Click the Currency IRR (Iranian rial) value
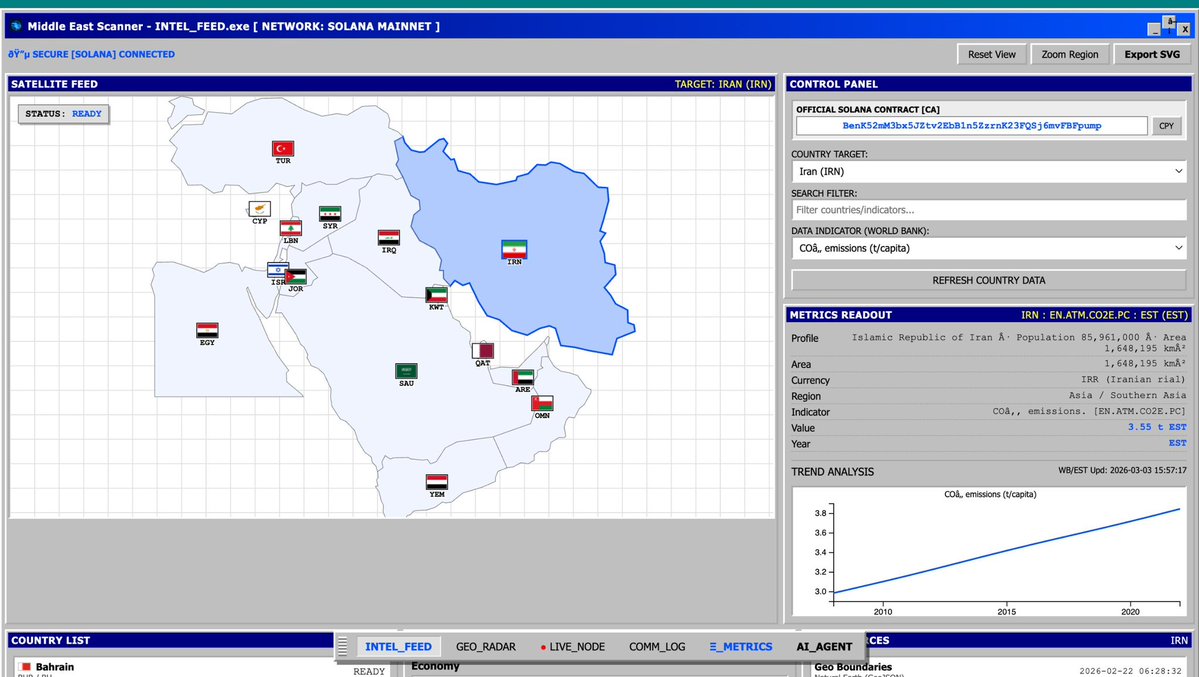This screenshot has height=677, width=1199. pos(1134,379)
